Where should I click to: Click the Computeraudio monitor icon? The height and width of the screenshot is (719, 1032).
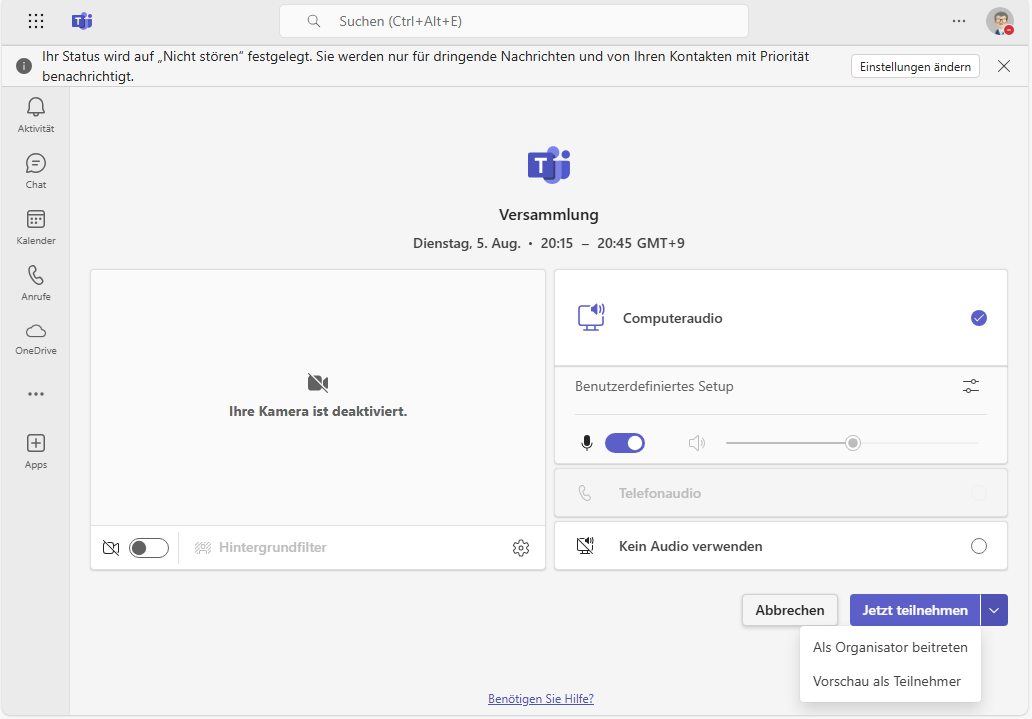tap(591, 317)
